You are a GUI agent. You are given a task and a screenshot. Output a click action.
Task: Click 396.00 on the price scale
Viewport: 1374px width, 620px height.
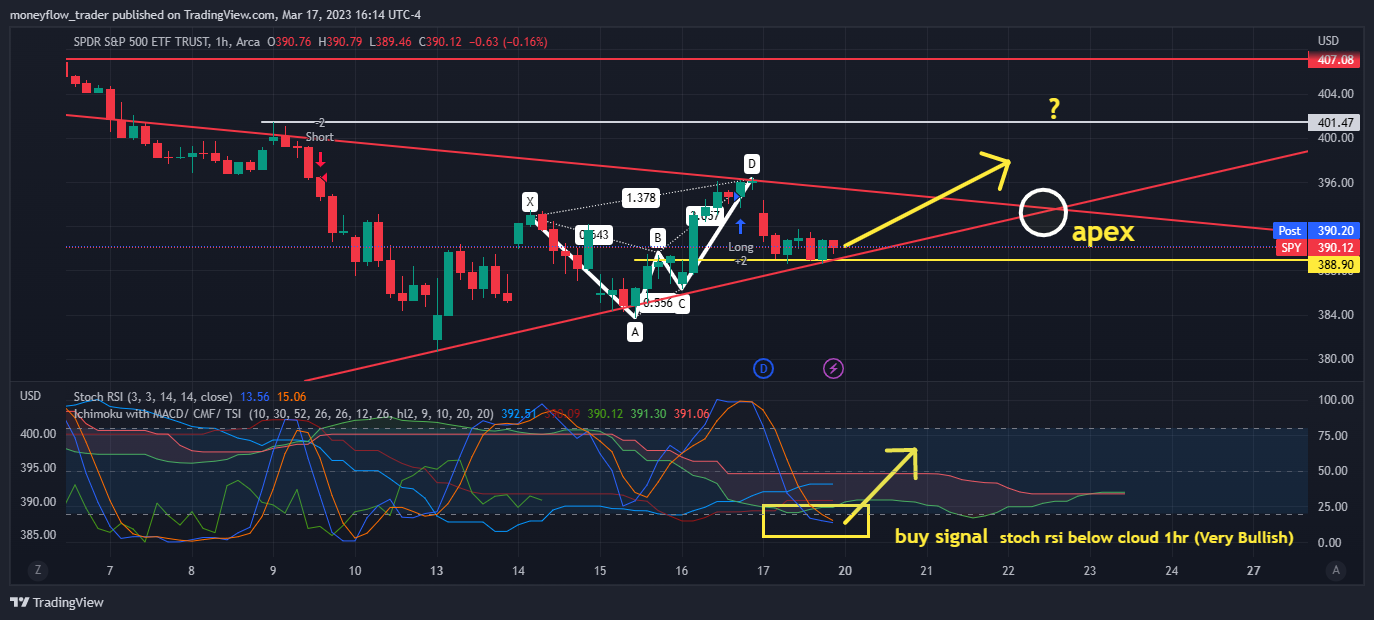click(x=1336, y=183)
